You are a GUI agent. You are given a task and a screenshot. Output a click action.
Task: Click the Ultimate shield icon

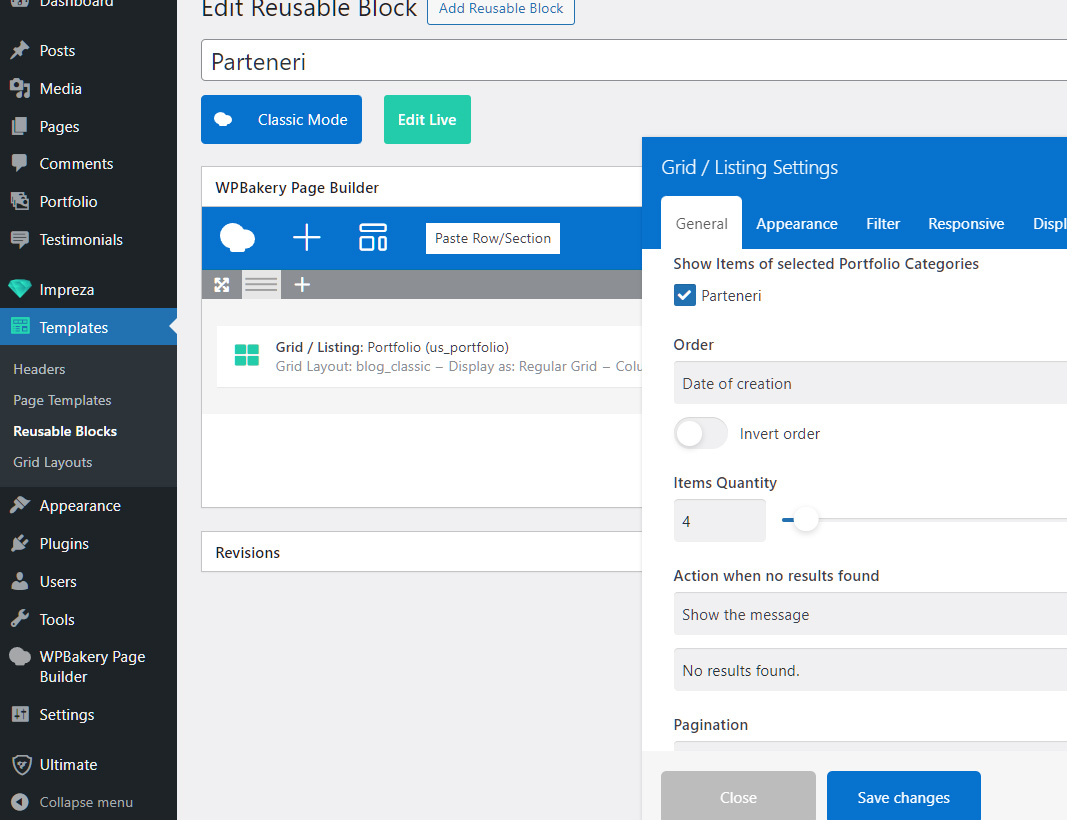pos(21,765)
